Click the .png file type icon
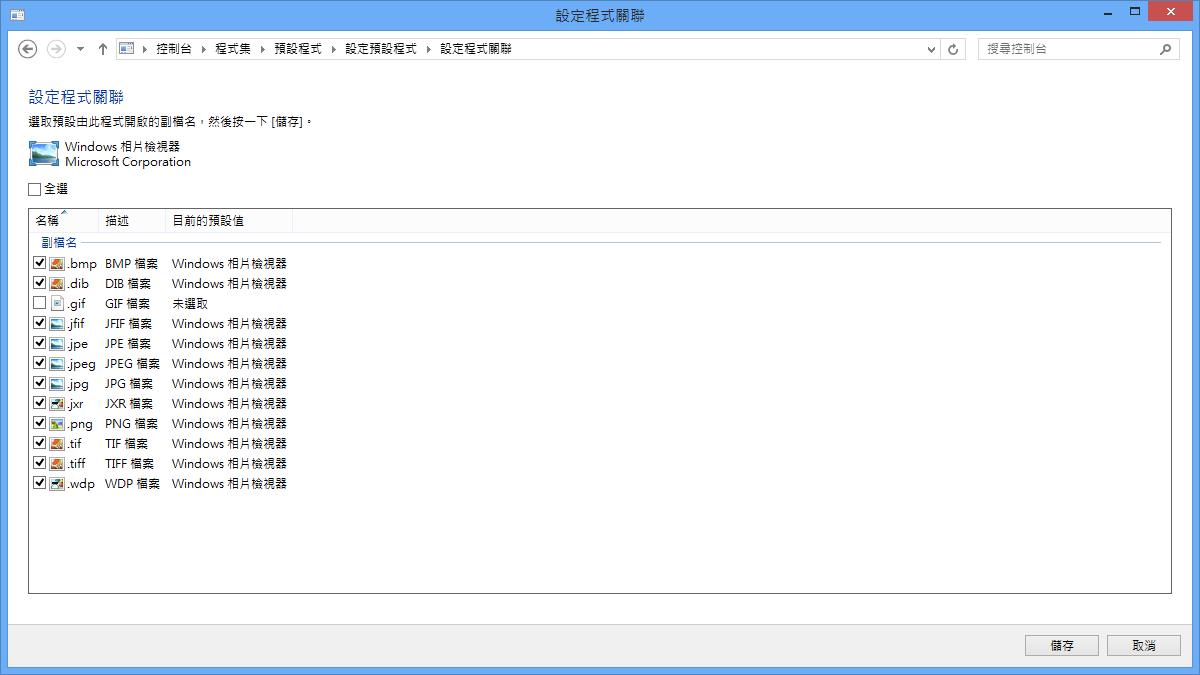Screen dimensions: 1200x675 click(57, 423)
